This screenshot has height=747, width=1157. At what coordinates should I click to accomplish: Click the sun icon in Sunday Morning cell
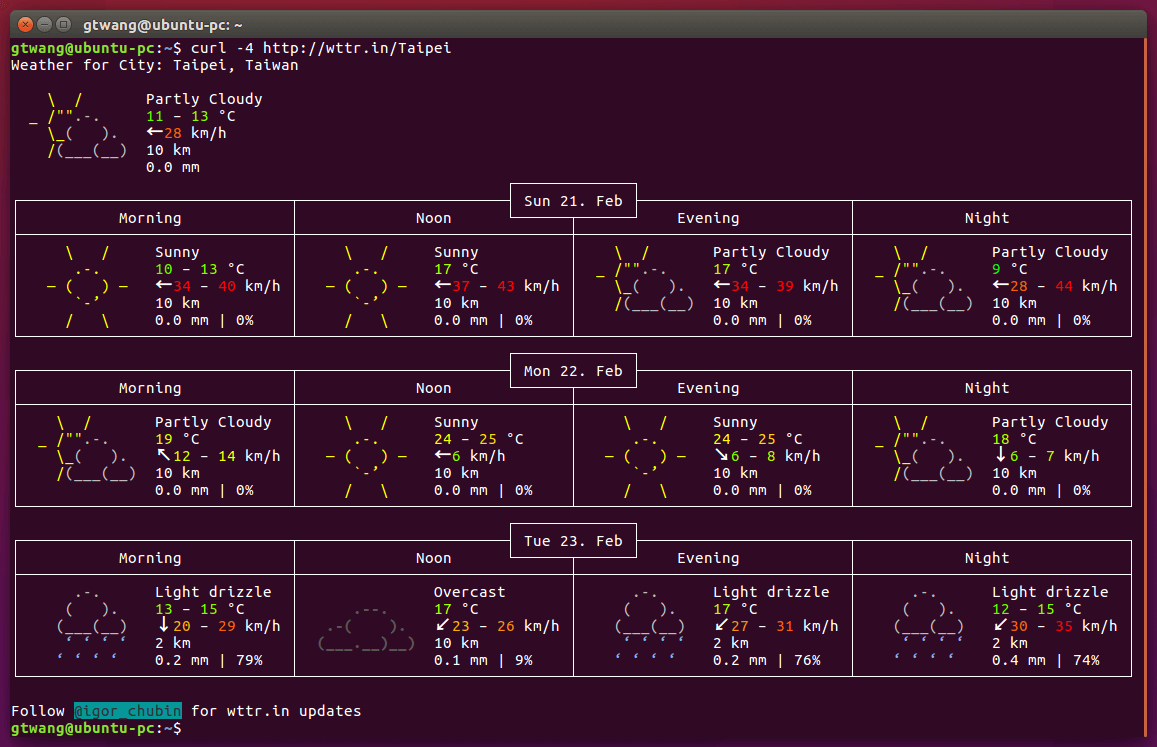point(87,287)
